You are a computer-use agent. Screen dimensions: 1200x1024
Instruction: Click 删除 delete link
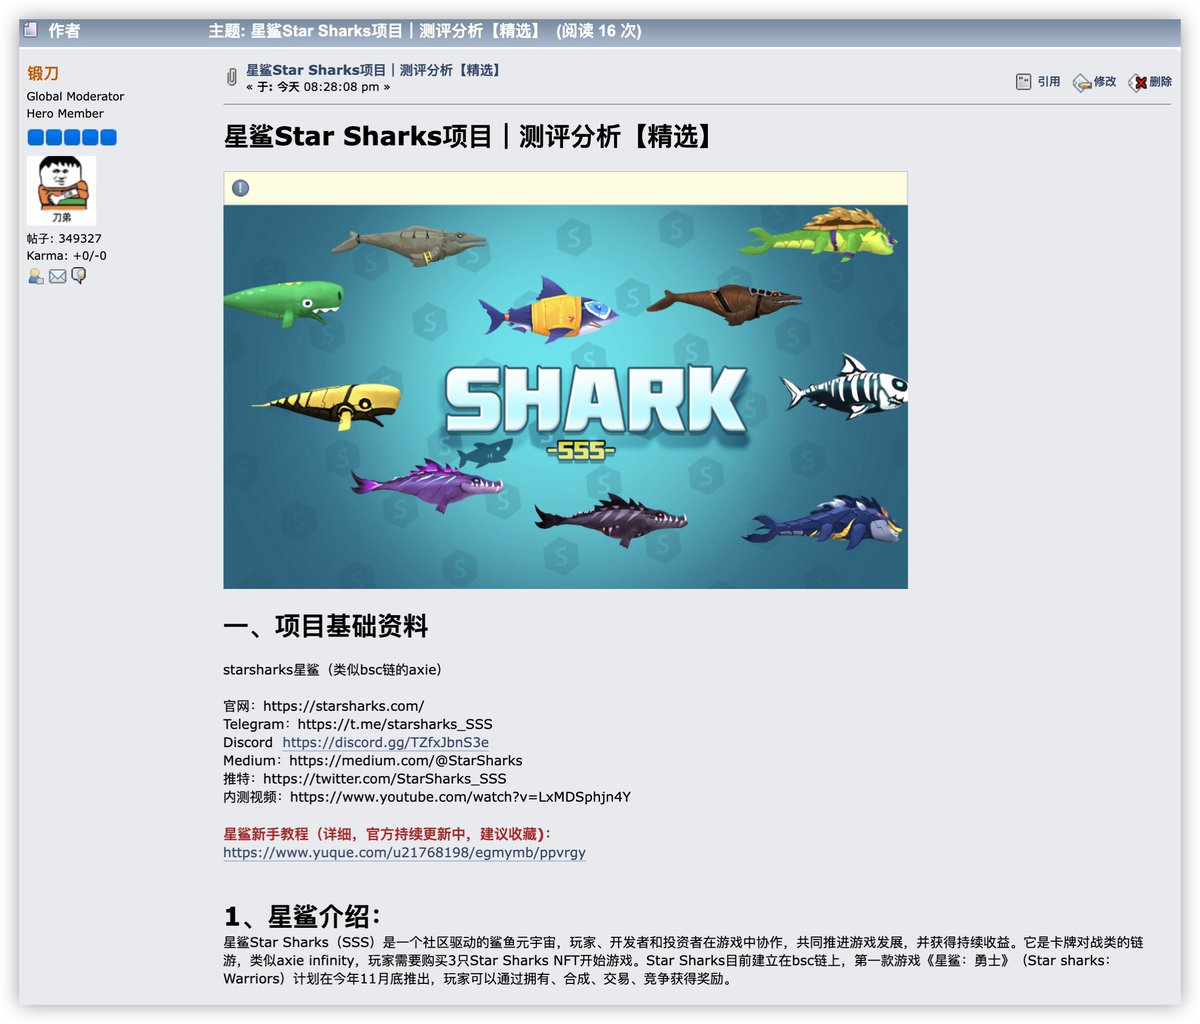1160,82
